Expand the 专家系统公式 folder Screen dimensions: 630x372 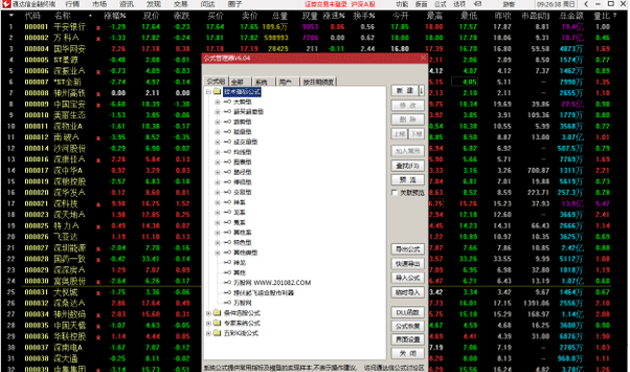[209, 323]
